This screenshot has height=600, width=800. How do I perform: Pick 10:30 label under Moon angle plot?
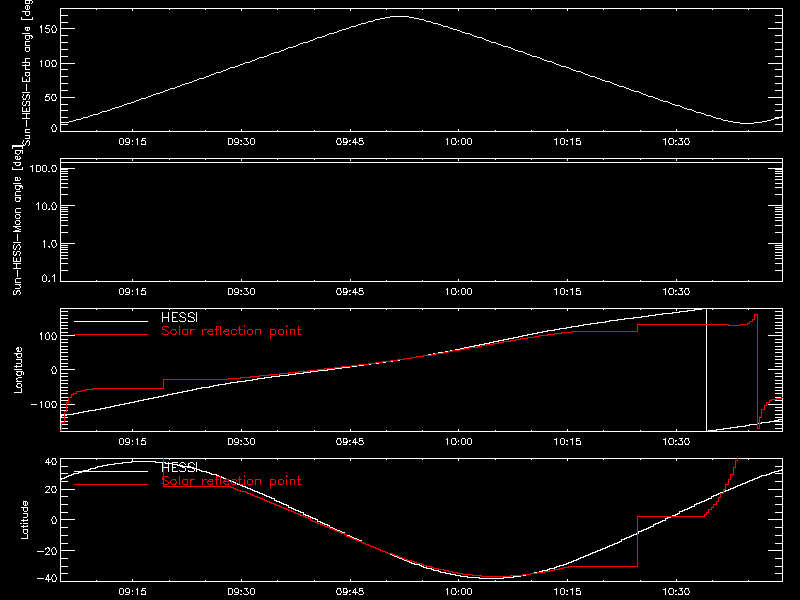pyautogui.click(x=676, y=291)
